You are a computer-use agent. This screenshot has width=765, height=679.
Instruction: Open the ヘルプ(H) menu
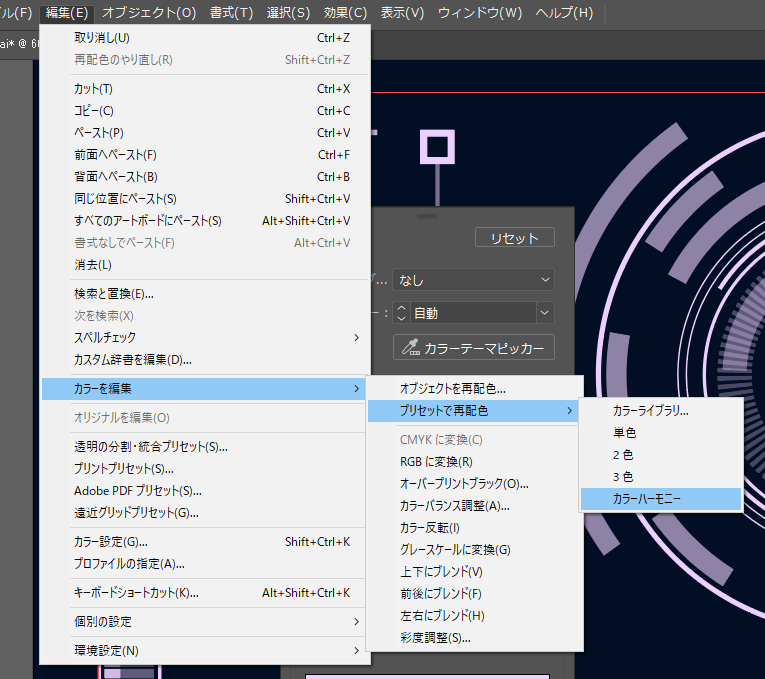point(564,12)
